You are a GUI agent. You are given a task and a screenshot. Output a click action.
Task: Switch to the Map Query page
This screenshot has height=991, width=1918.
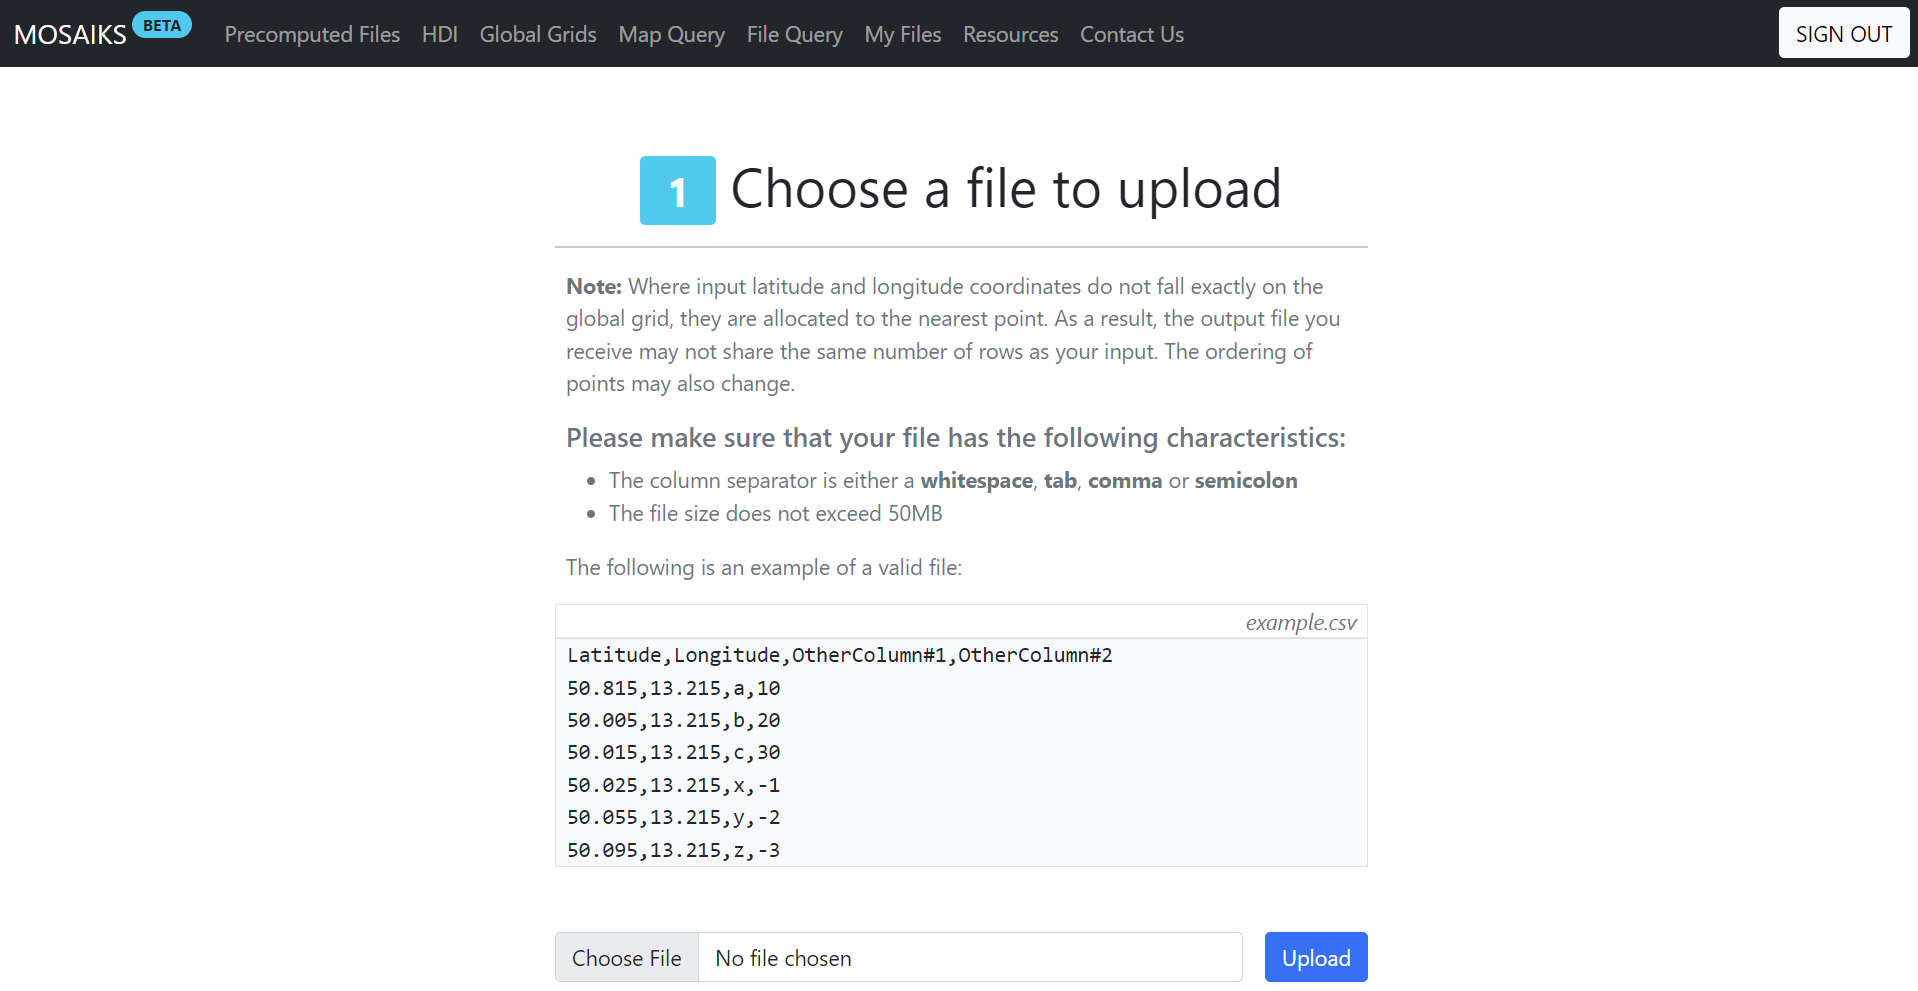pos(672,34)
